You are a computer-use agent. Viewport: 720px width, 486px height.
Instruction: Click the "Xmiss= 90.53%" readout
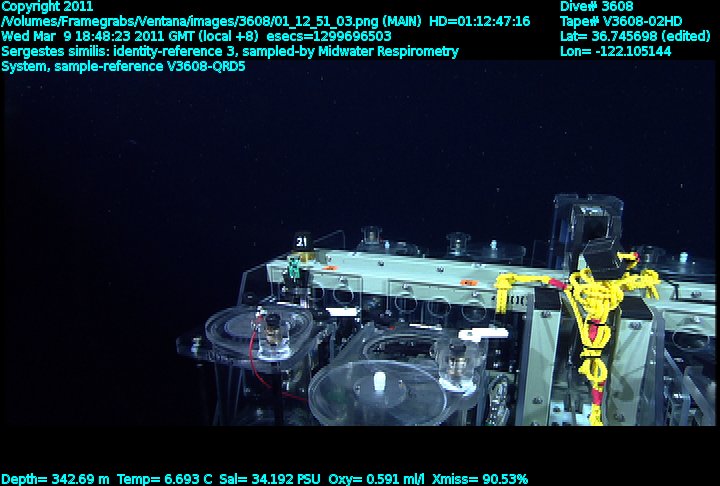(480, 479)
